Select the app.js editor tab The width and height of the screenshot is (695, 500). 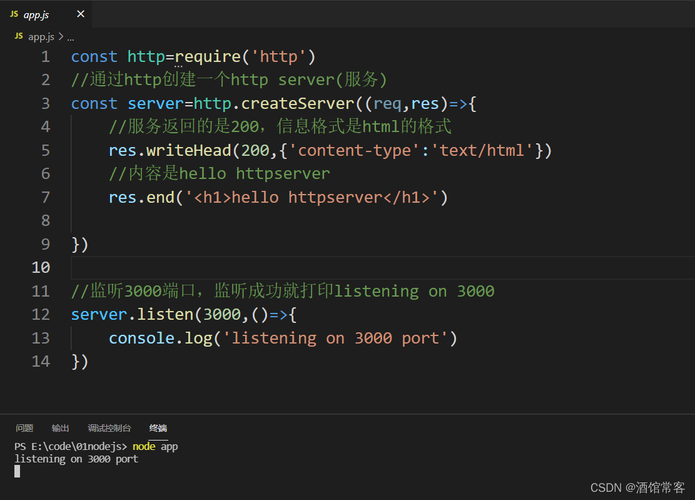coord(47,14)
